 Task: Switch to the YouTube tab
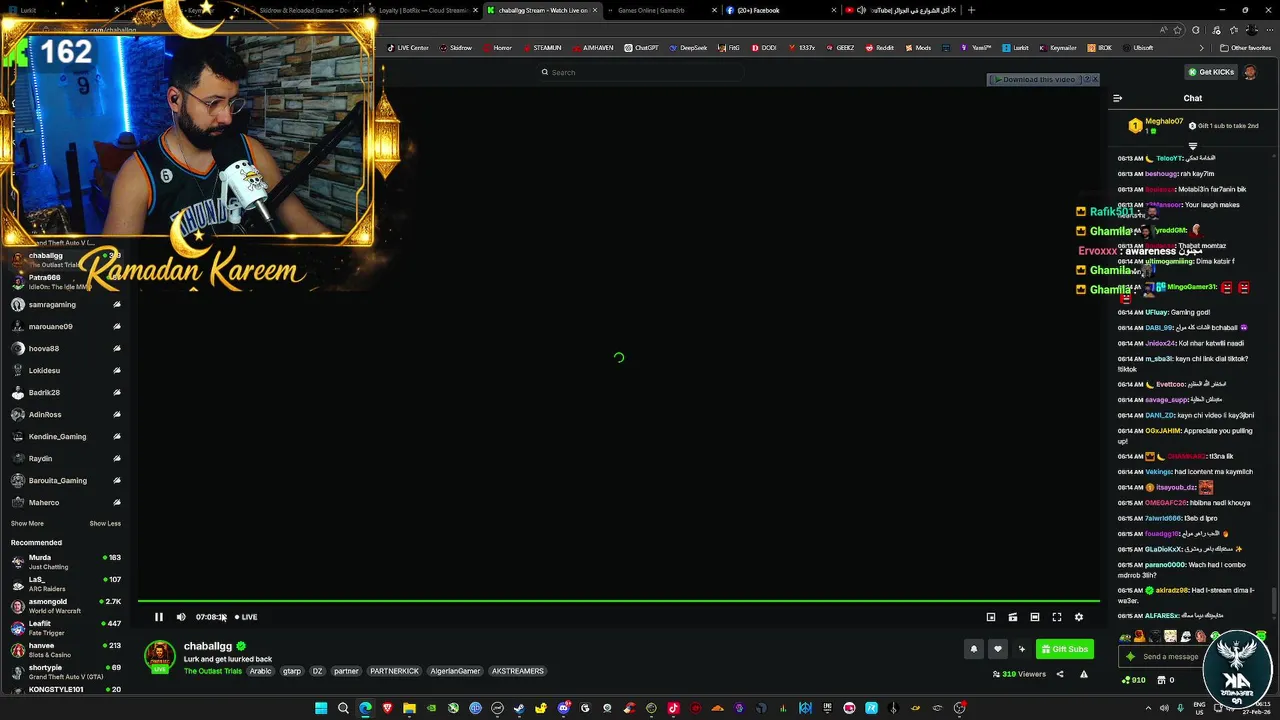tap(900, 10)
